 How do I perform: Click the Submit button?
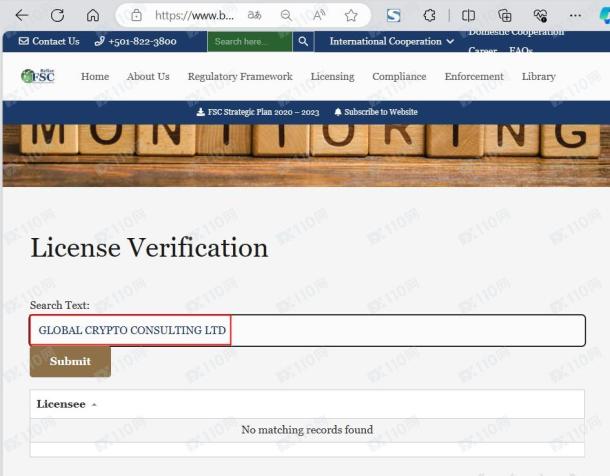(70, 361)
